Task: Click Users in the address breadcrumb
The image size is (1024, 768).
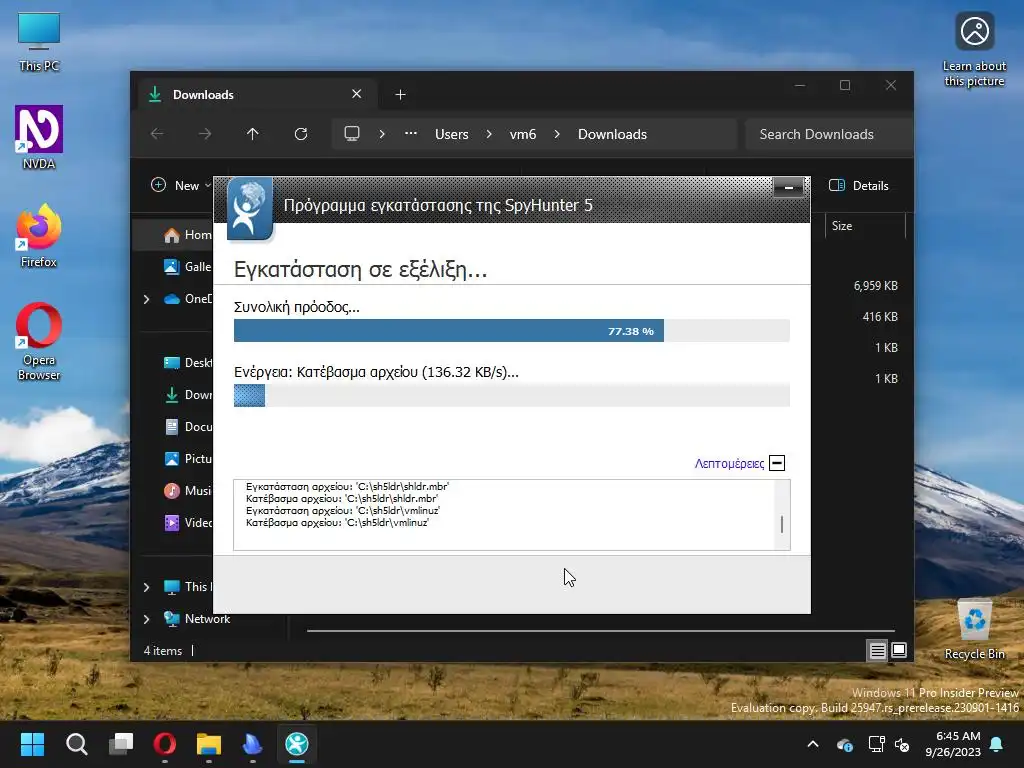Action: [x=452, y=134]
